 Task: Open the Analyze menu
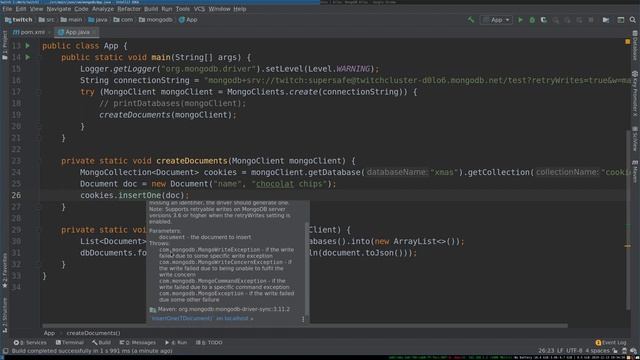[103, 9]
